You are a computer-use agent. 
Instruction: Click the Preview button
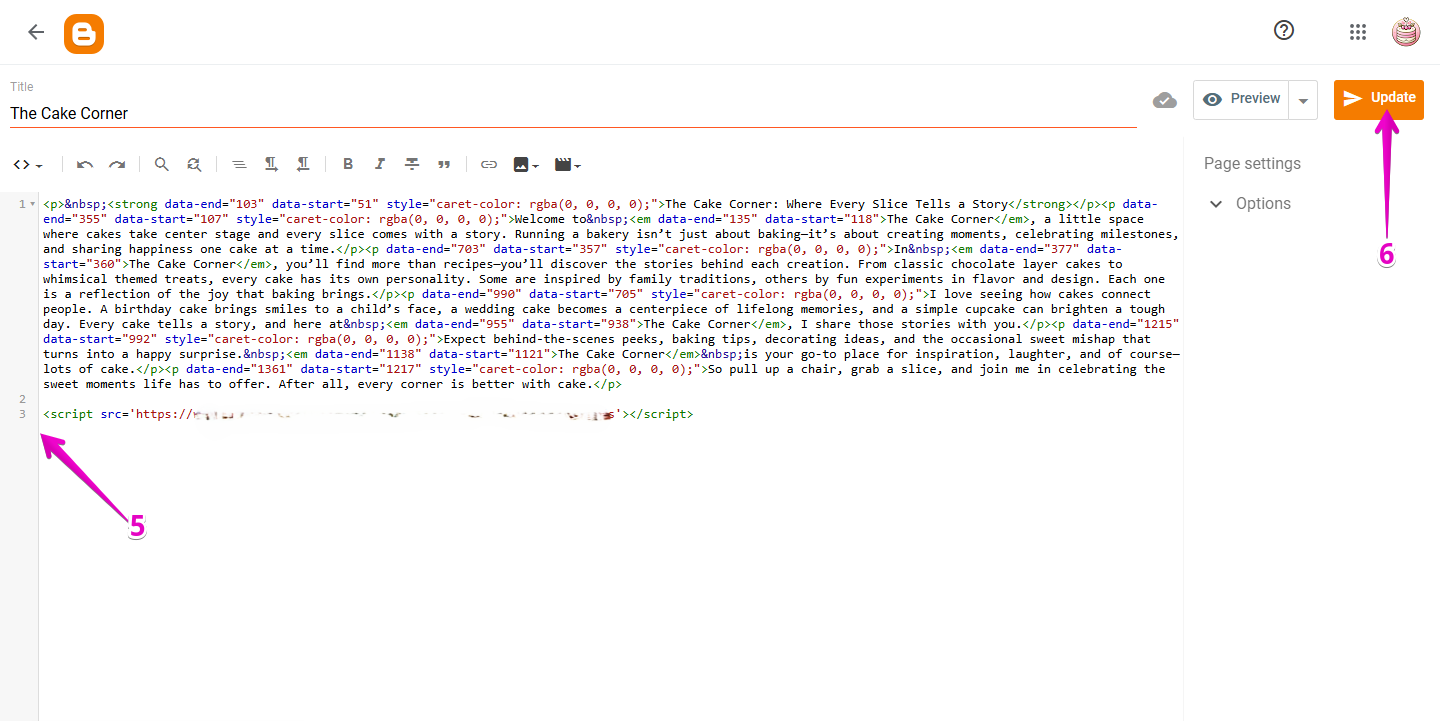point(1240,99)
